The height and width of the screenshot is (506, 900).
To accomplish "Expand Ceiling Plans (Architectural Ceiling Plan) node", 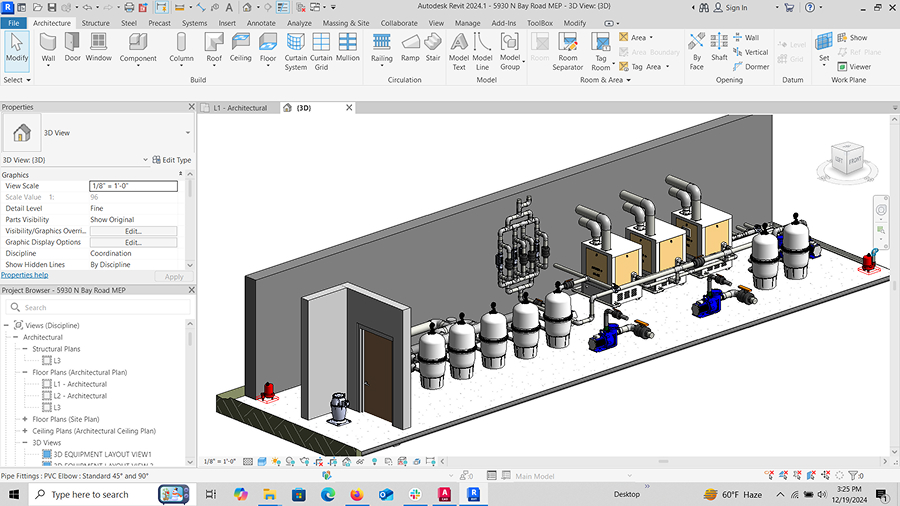I will point(25,431).
